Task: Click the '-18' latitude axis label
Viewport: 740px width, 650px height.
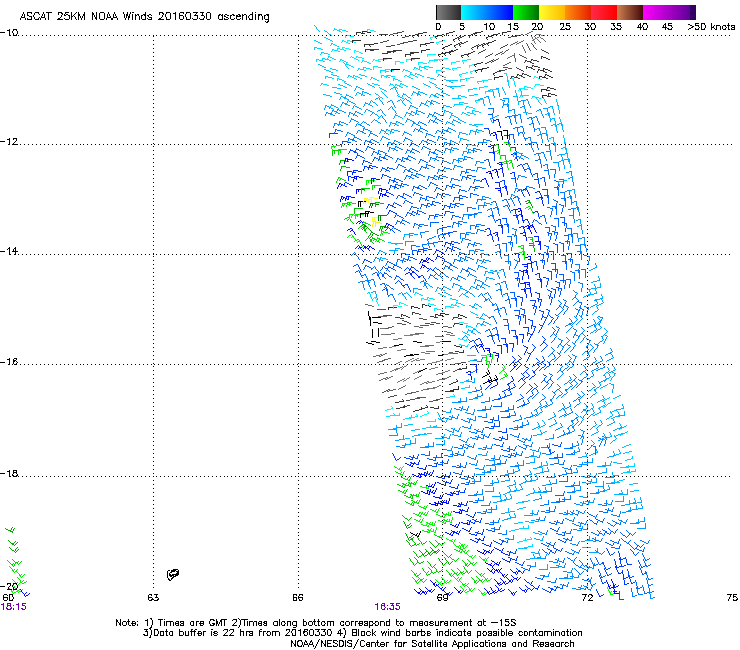Action: [9, 473]
